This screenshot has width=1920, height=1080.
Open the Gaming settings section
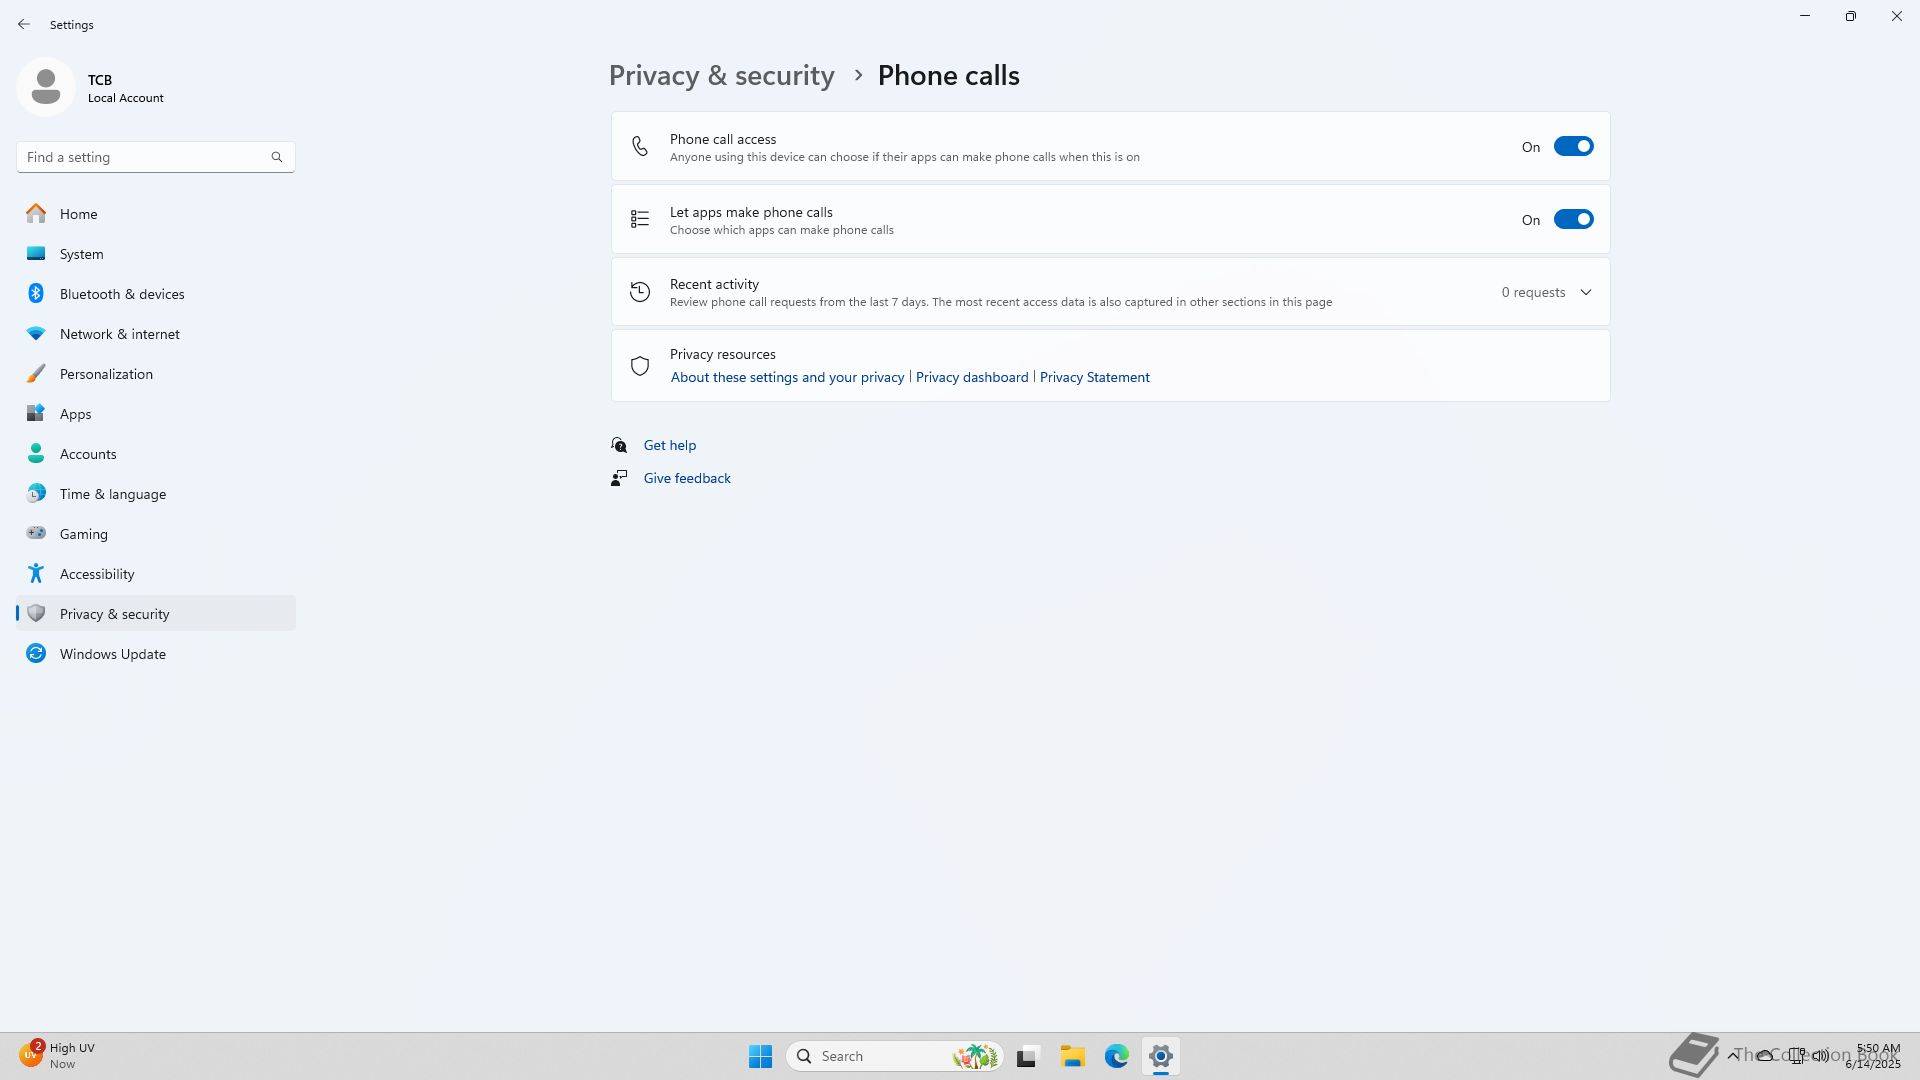point(83,534)
